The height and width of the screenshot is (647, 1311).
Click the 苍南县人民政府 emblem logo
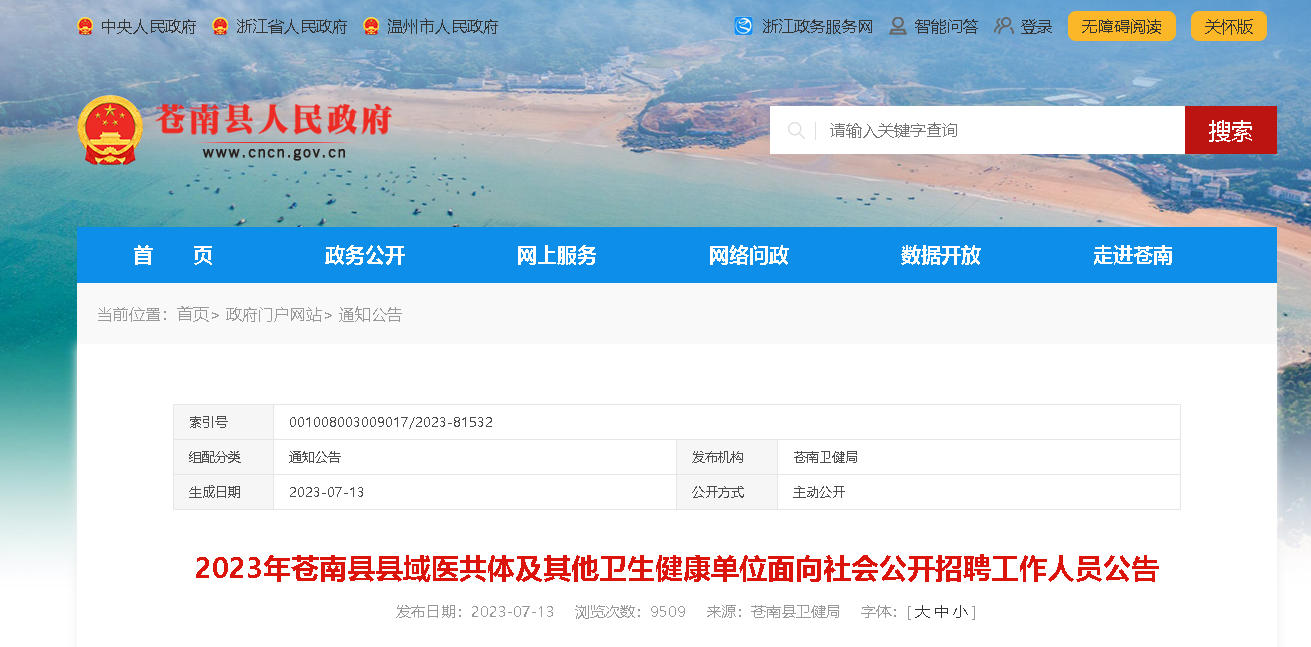(x=110, y=130)
